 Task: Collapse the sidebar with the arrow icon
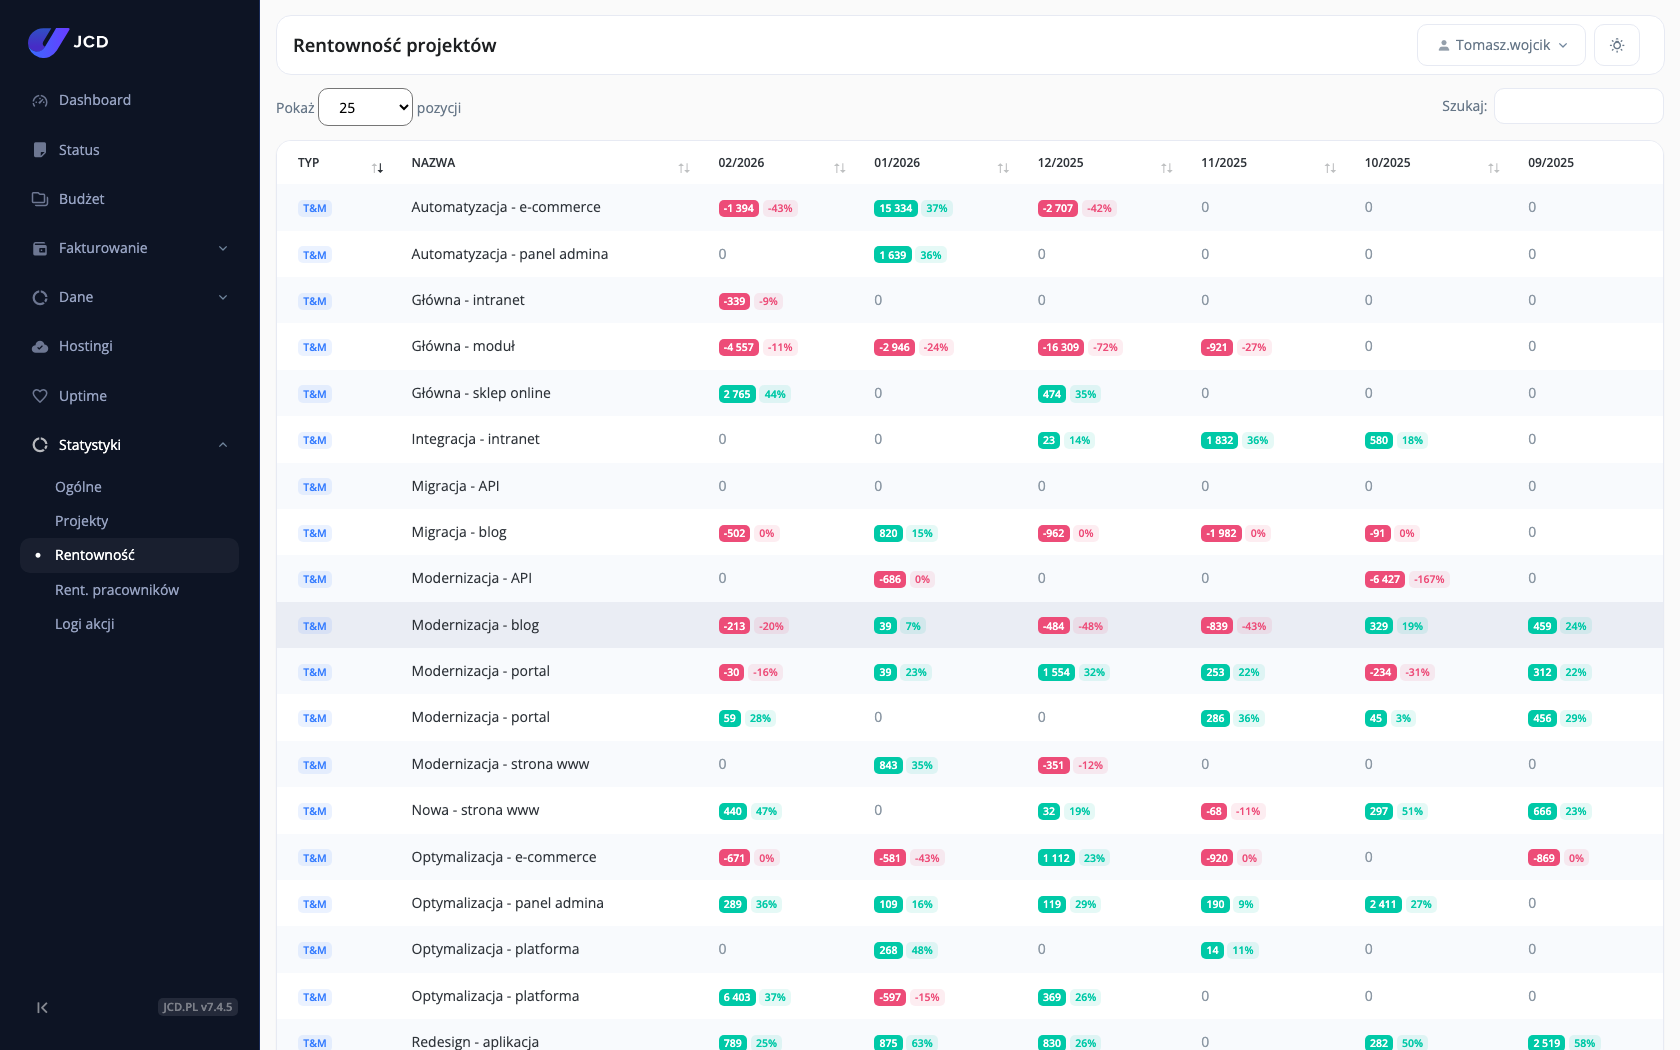(42, 1007)
